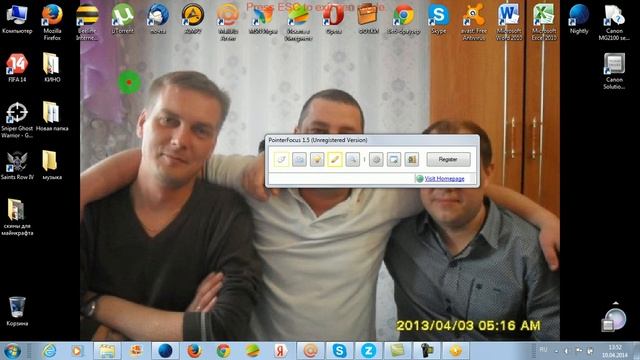Select Microsoft Word 2010 desktop shortcut
Image resolution: width=640 pixels, height=360 pixels.
click(509, 22)
